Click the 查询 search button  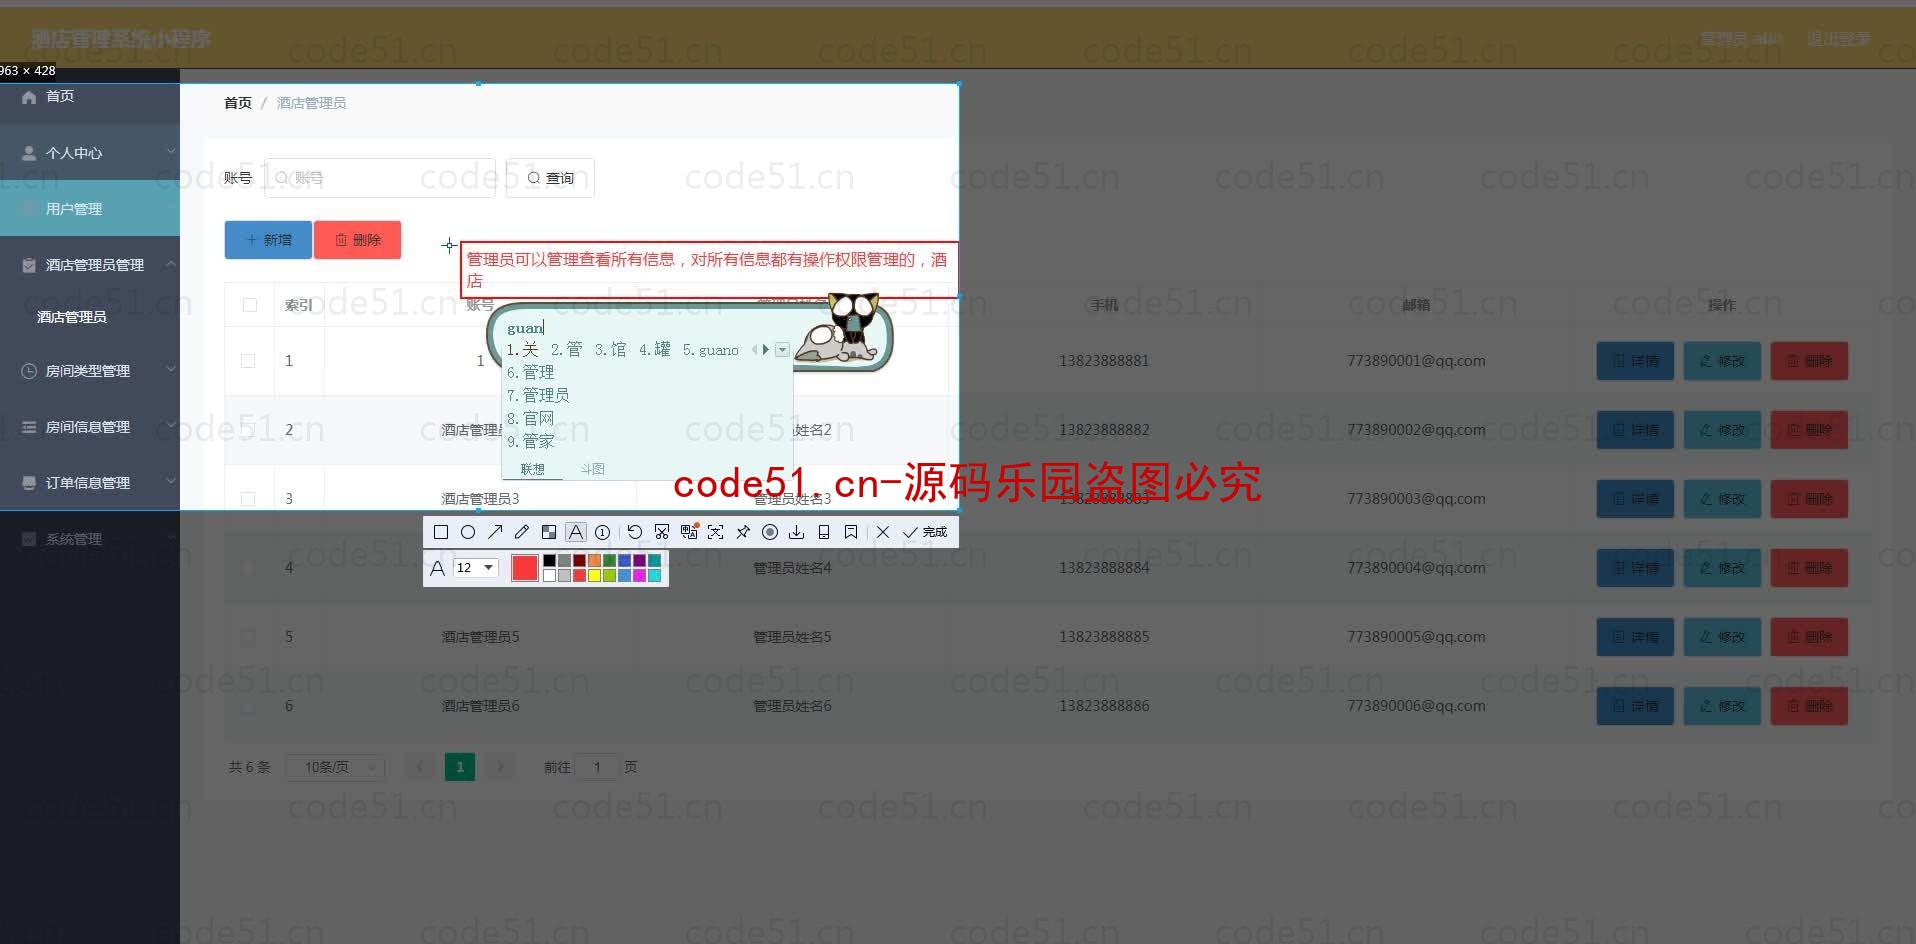tap(550, 178)
